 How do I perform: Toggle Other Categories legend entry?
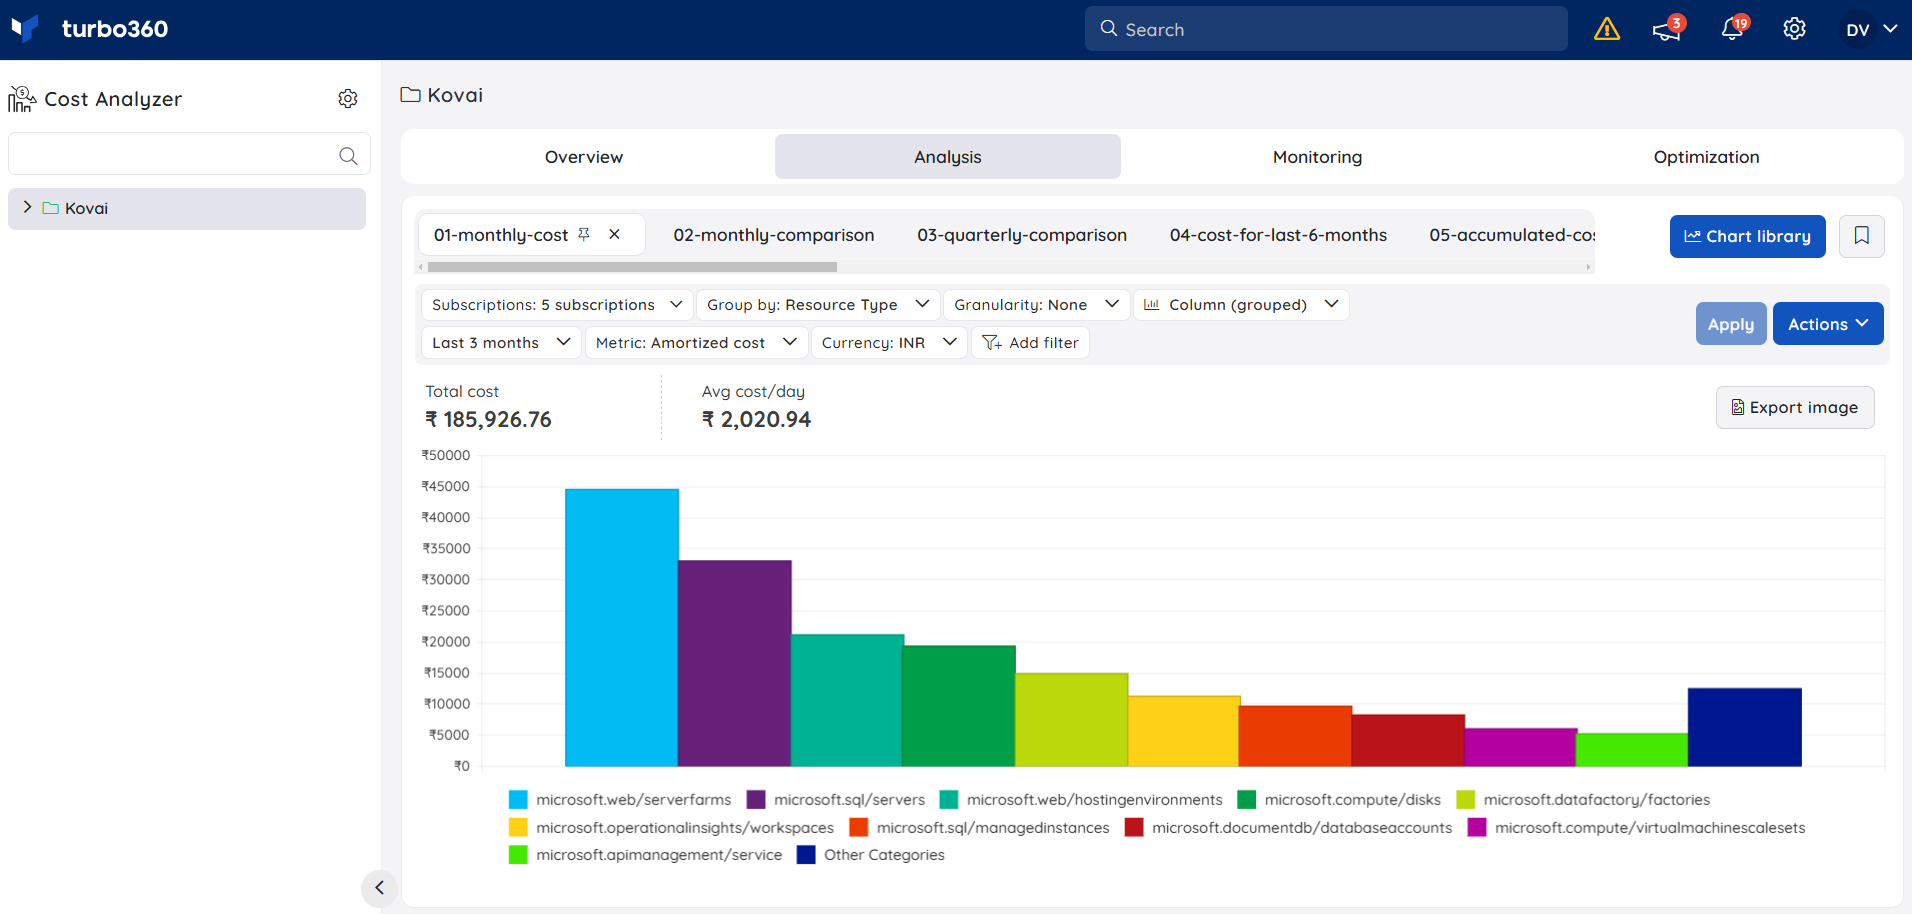coord(870,855)
